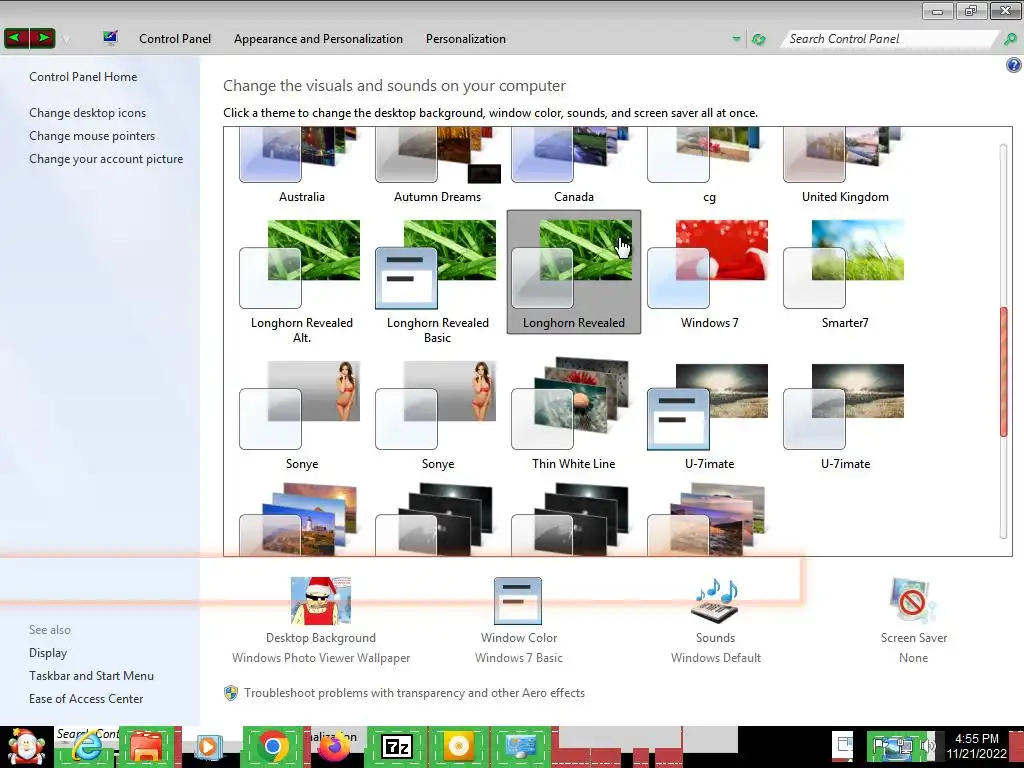The height and width of the screenshot is (768, 1024).
Task: Open Change mouse pointers link
Action: pyautogui.click(x=92, y=136)
